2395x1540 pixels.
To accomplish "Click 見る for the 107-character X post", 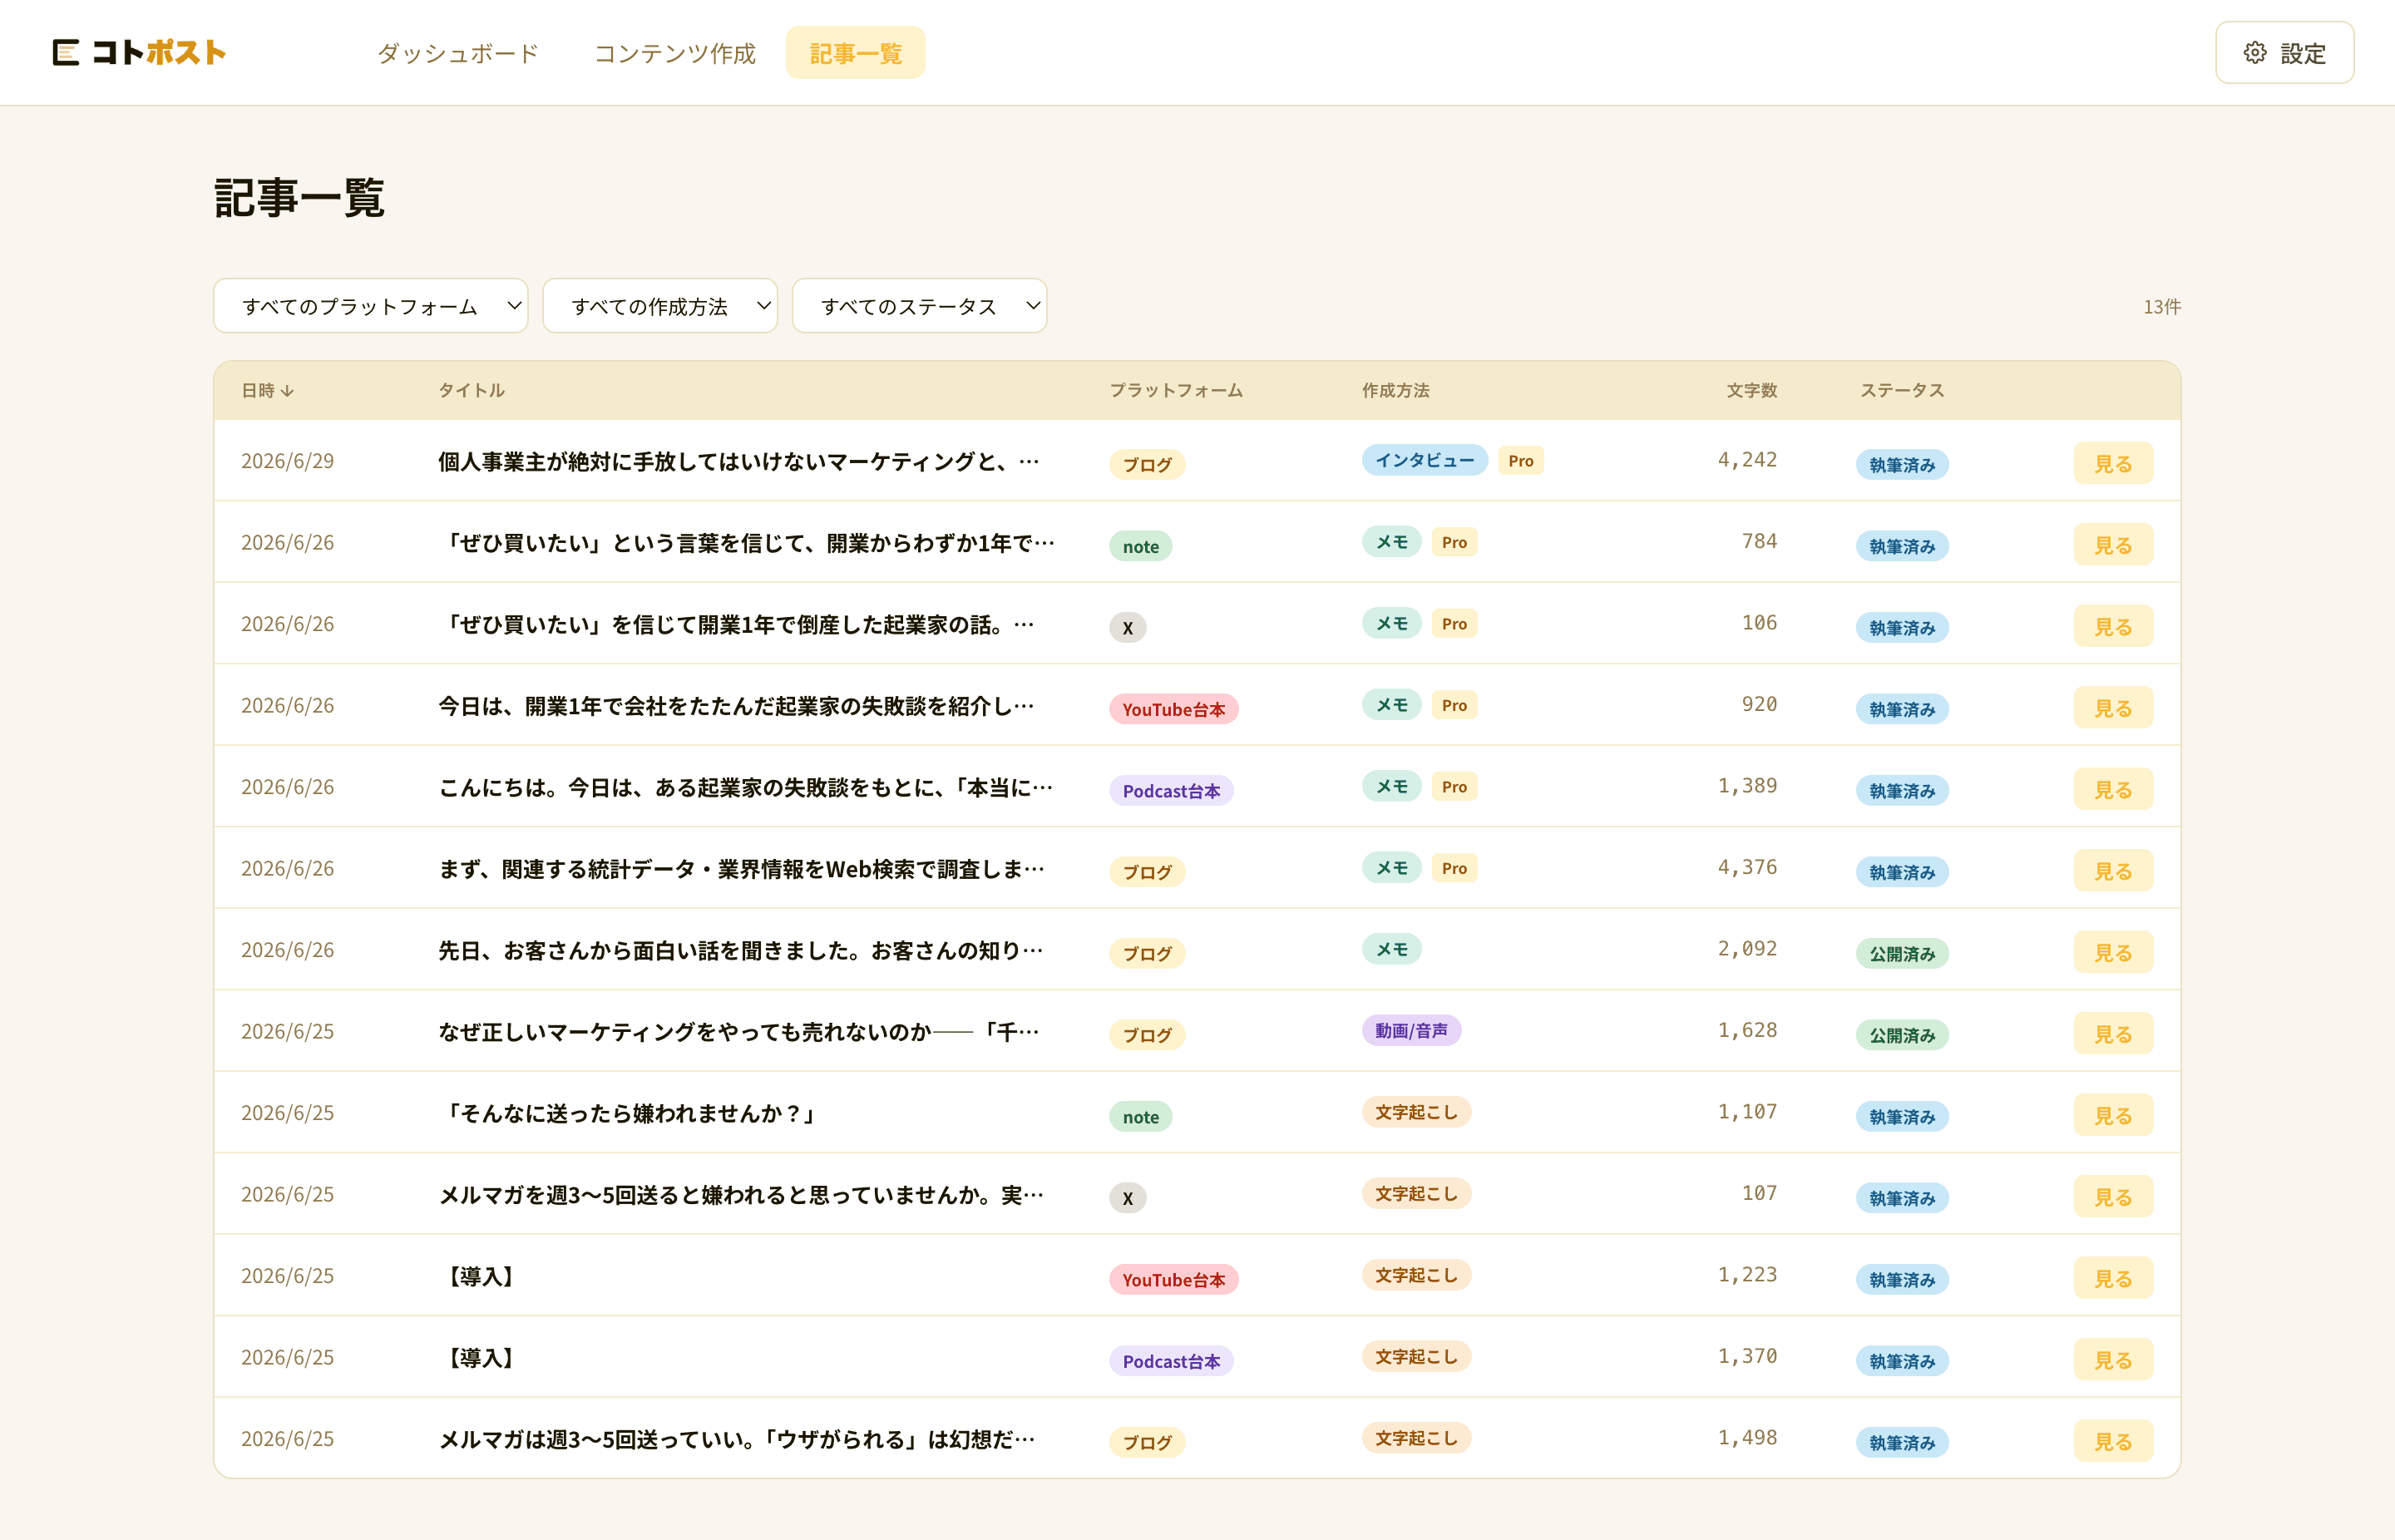I will click(2113, 1197).
